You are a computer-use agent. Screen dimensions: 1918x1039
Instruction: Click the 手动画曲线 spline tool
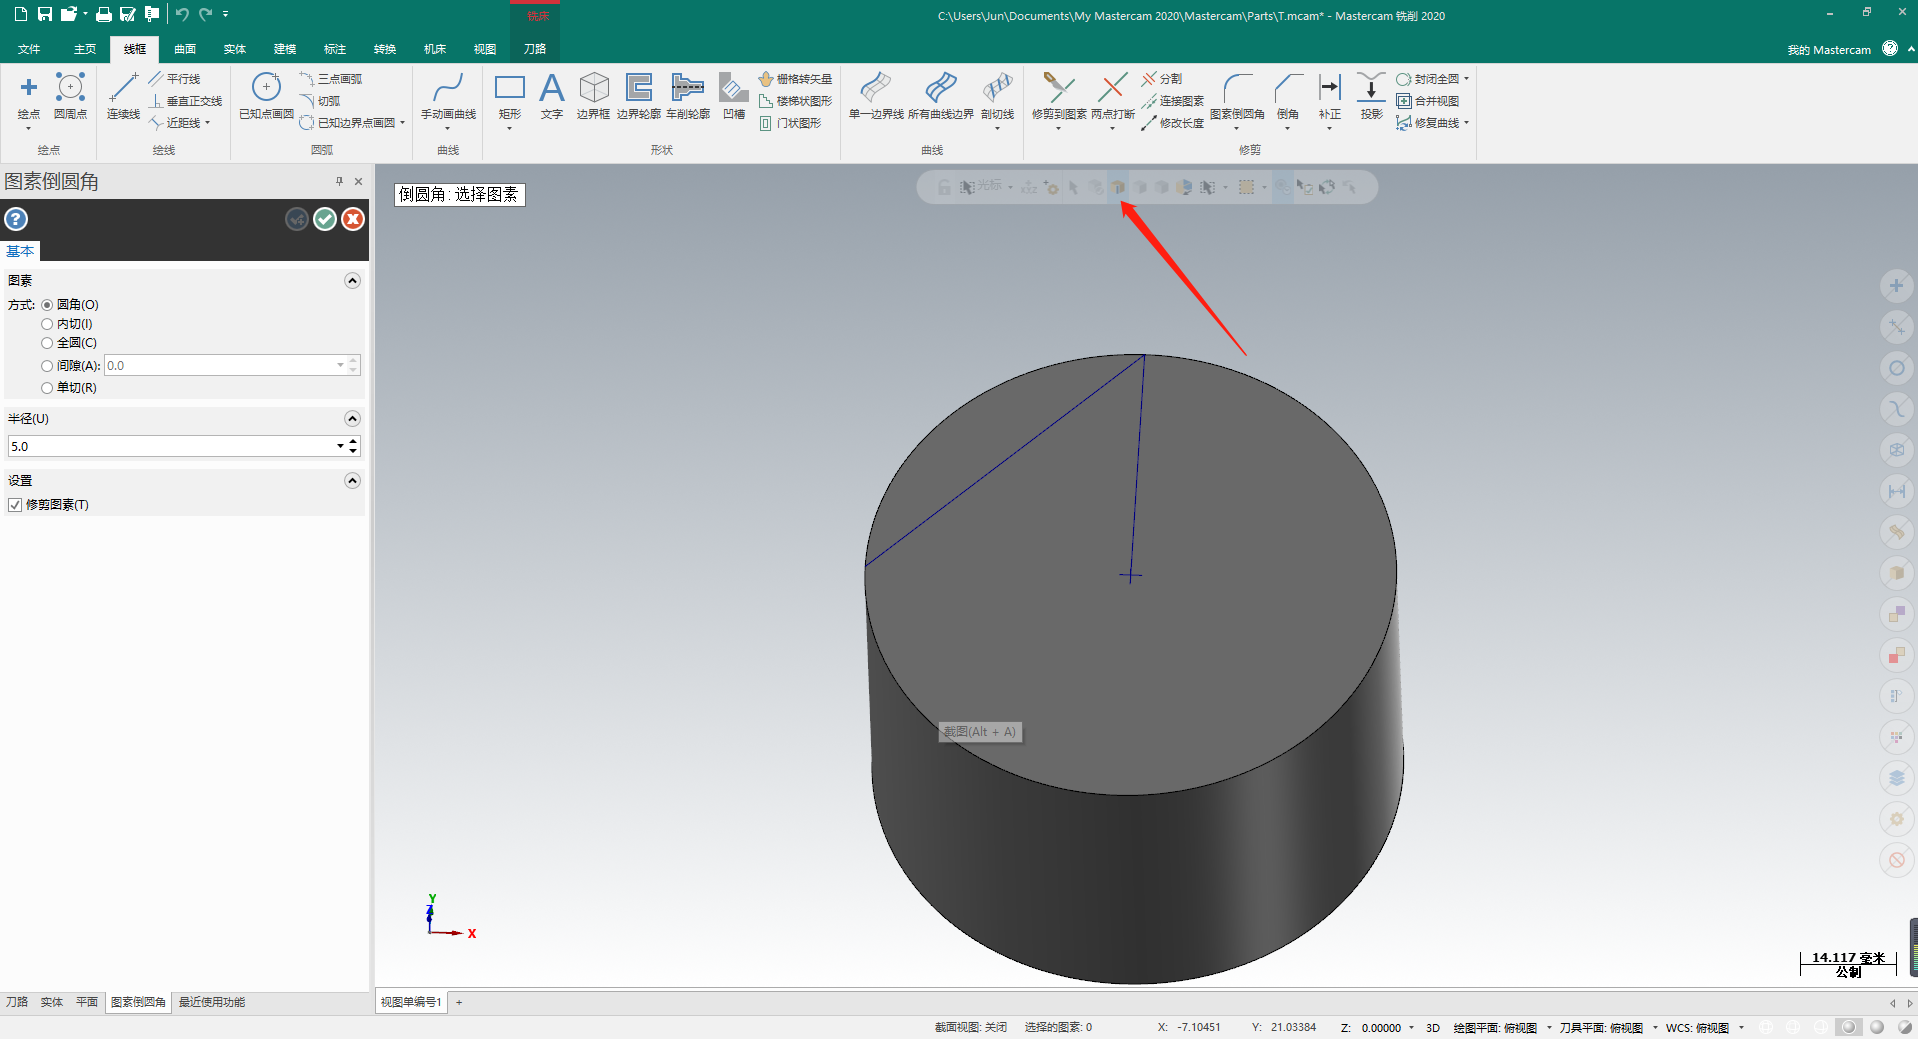[448, 97]
